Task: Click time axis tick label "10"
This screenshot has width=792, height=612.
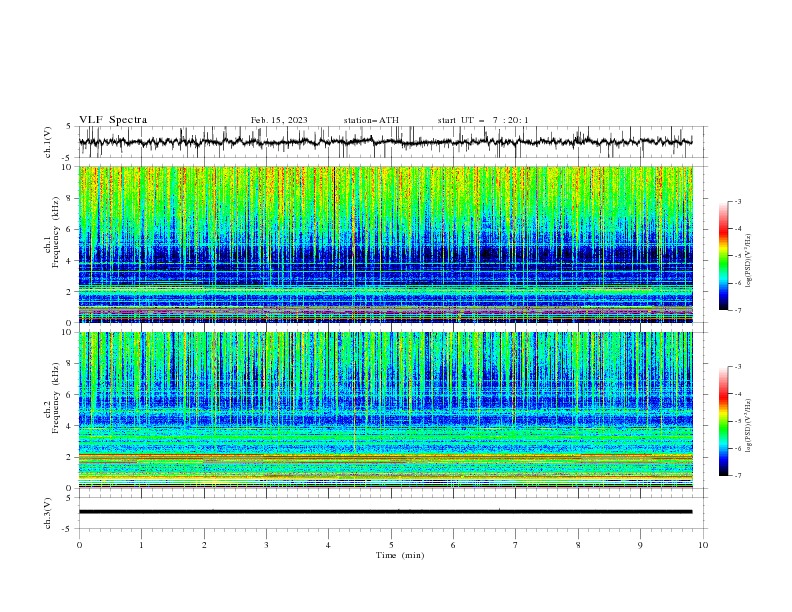Action: 703,545
